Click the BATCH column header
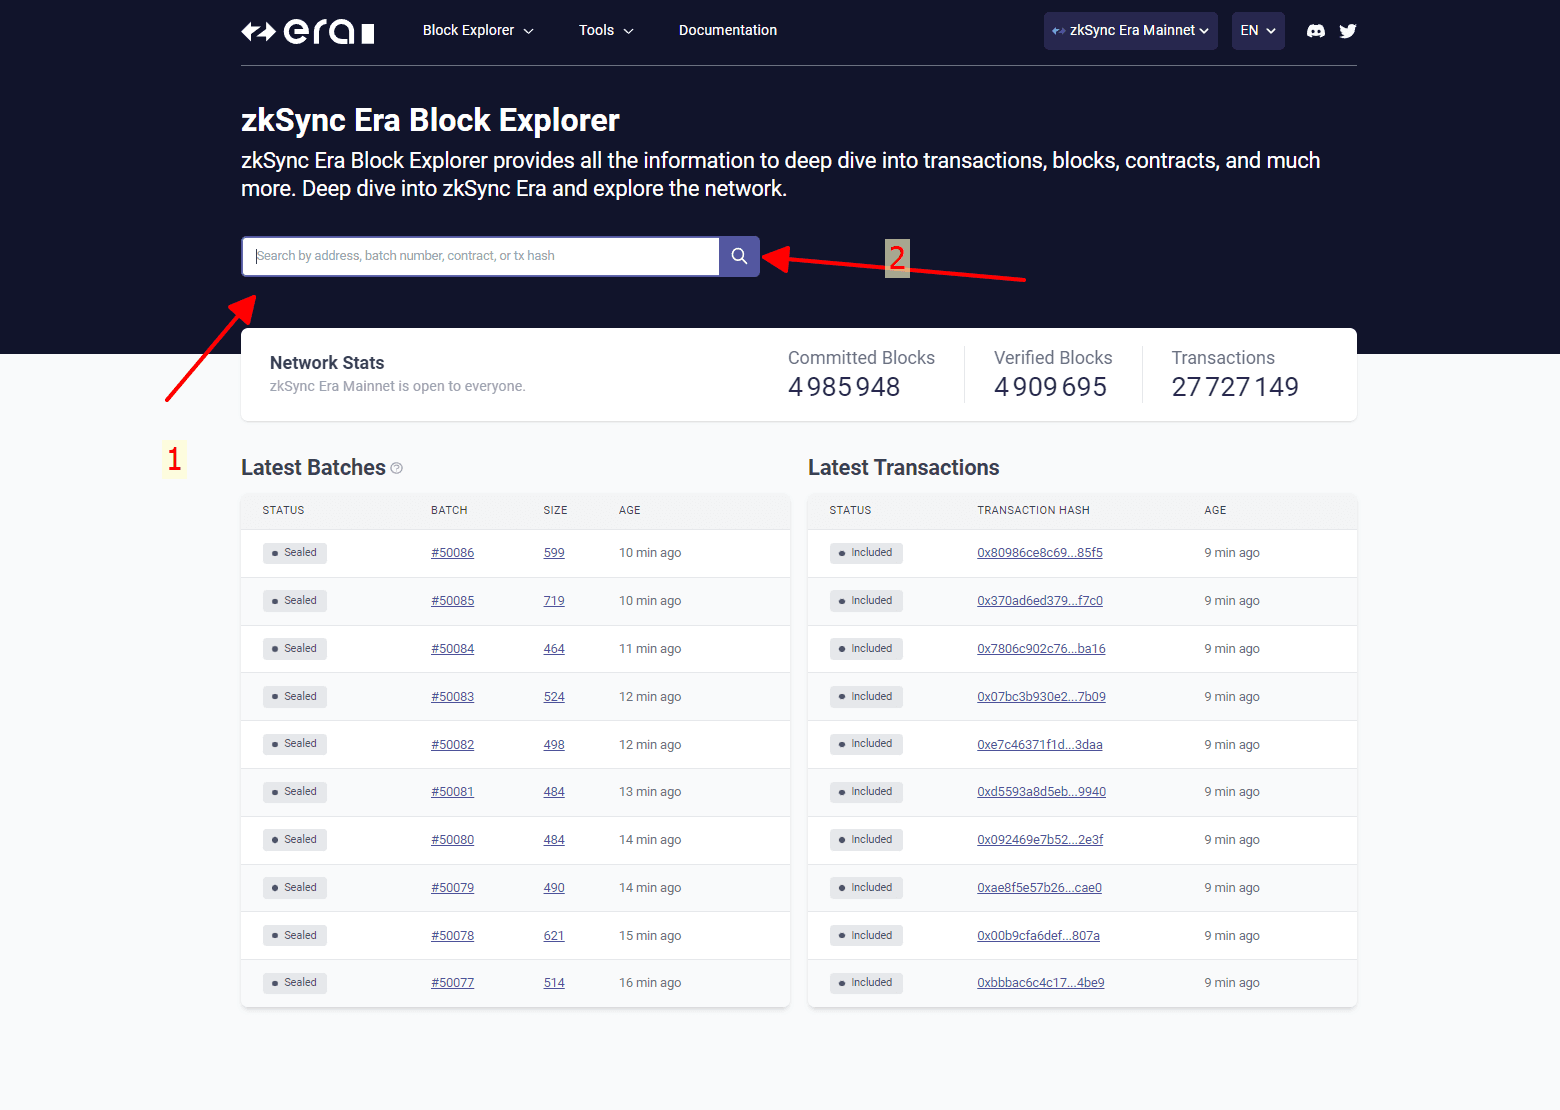The height and width of the screenshot is (1110, 1560). click(449, 510)
